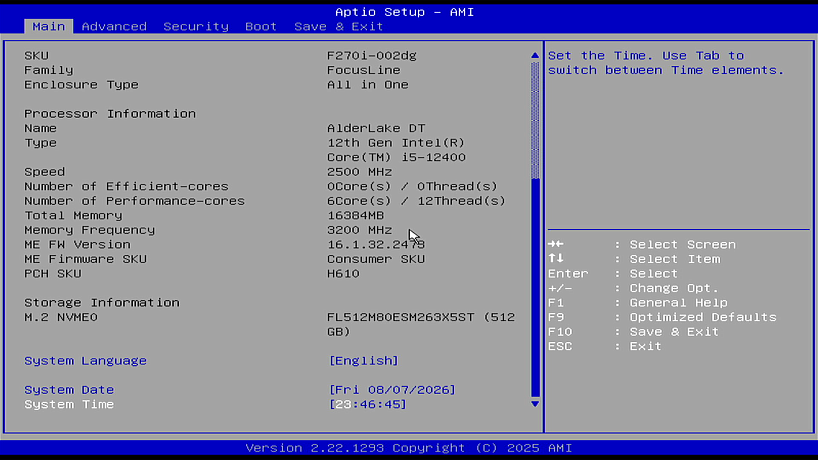Click the Processor Information heading
This screenshot has width=818, height=460.
tap(110, 114)
